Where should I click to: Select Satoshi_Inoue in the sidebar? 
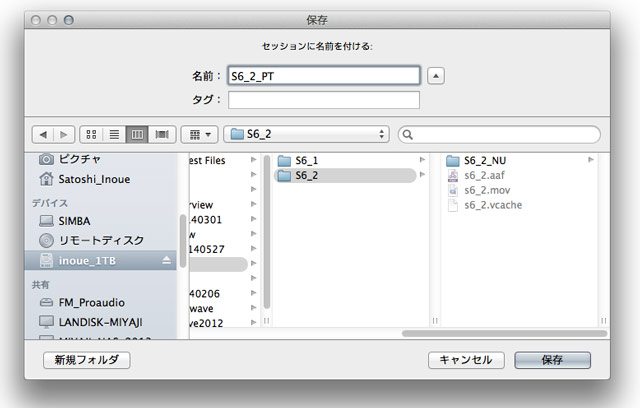pyautogui.click(x=101, y=179)
